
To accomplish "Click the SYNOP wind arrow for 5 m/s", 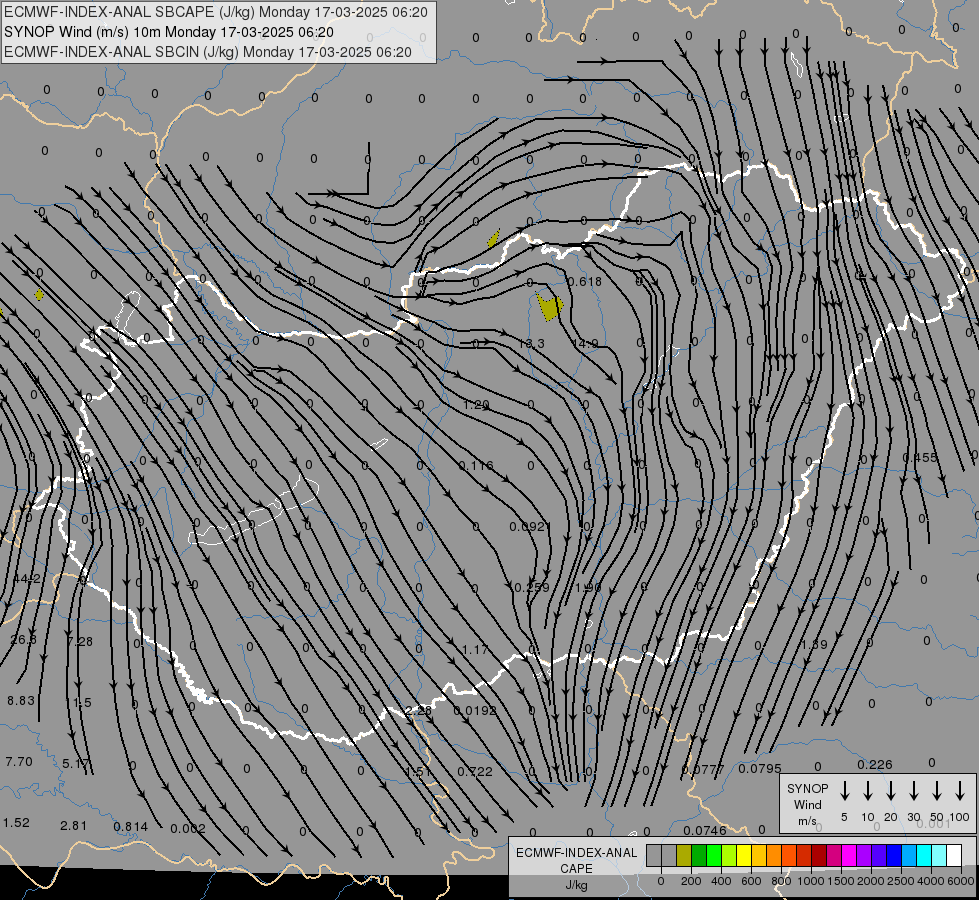I will tap(844, 790).
